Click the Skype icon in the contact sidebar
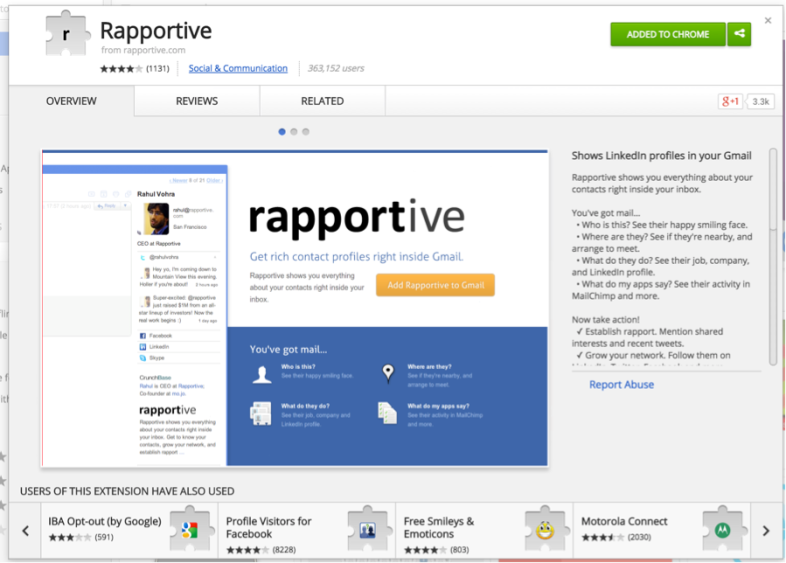This screenshot has height=563, width=786. [x=143, y=358]
